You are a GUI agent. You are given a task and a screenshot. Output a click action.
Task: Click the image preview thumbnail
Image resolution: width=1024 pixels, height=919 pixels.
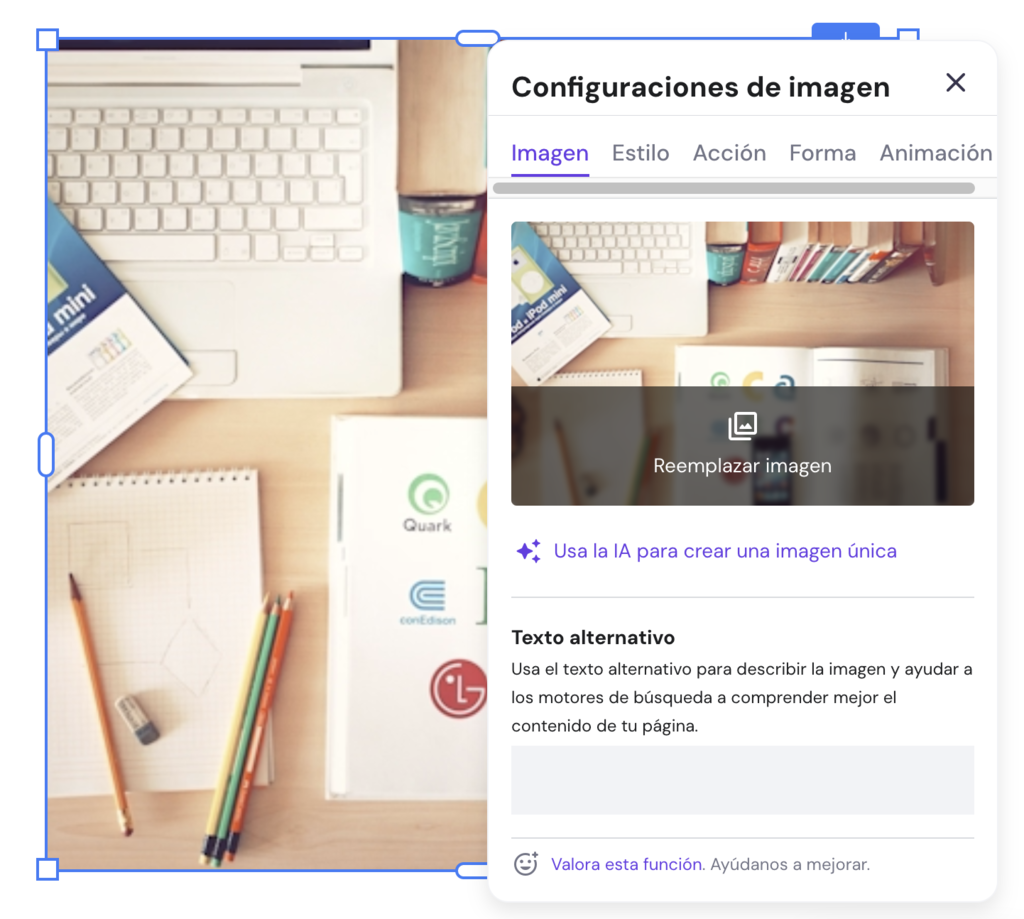(742, 300)
